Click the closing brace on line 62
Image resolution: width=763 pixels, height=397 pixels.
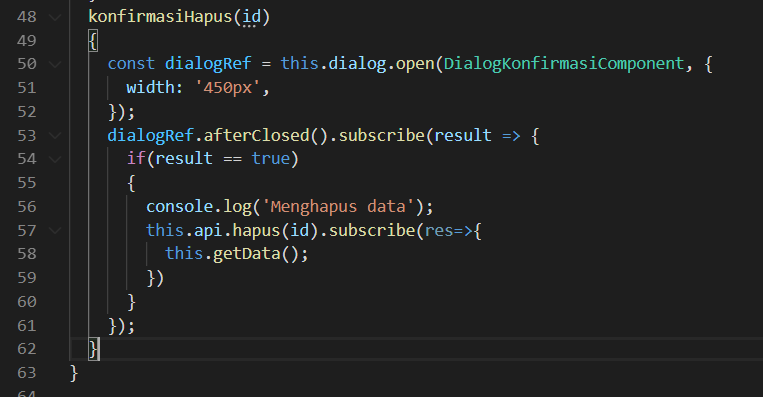coord(93,349)
